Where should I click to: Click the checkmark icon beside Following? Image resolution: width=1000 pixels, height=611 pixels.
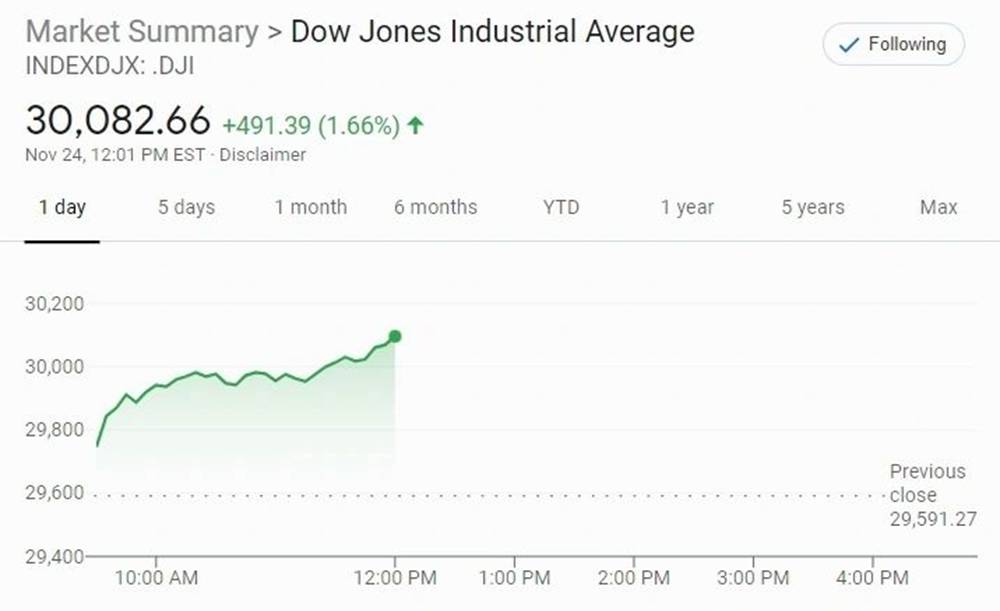849,45
